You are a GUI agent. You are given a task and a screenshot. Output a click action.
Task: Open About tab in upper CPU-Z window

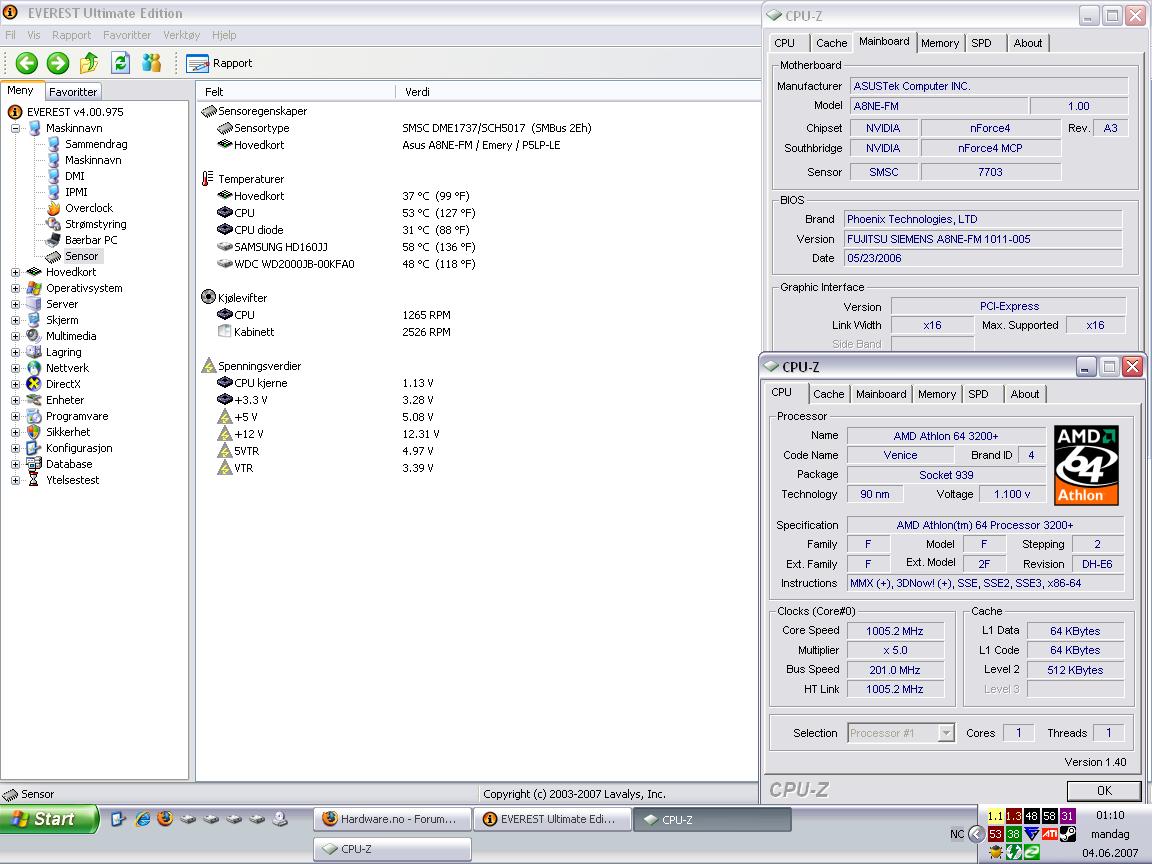1028,43
